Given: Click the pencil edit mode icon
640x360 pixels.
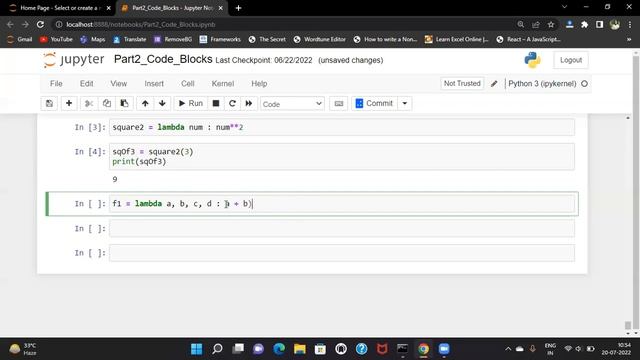Looking at the screenshot, I should pos(494,84).
